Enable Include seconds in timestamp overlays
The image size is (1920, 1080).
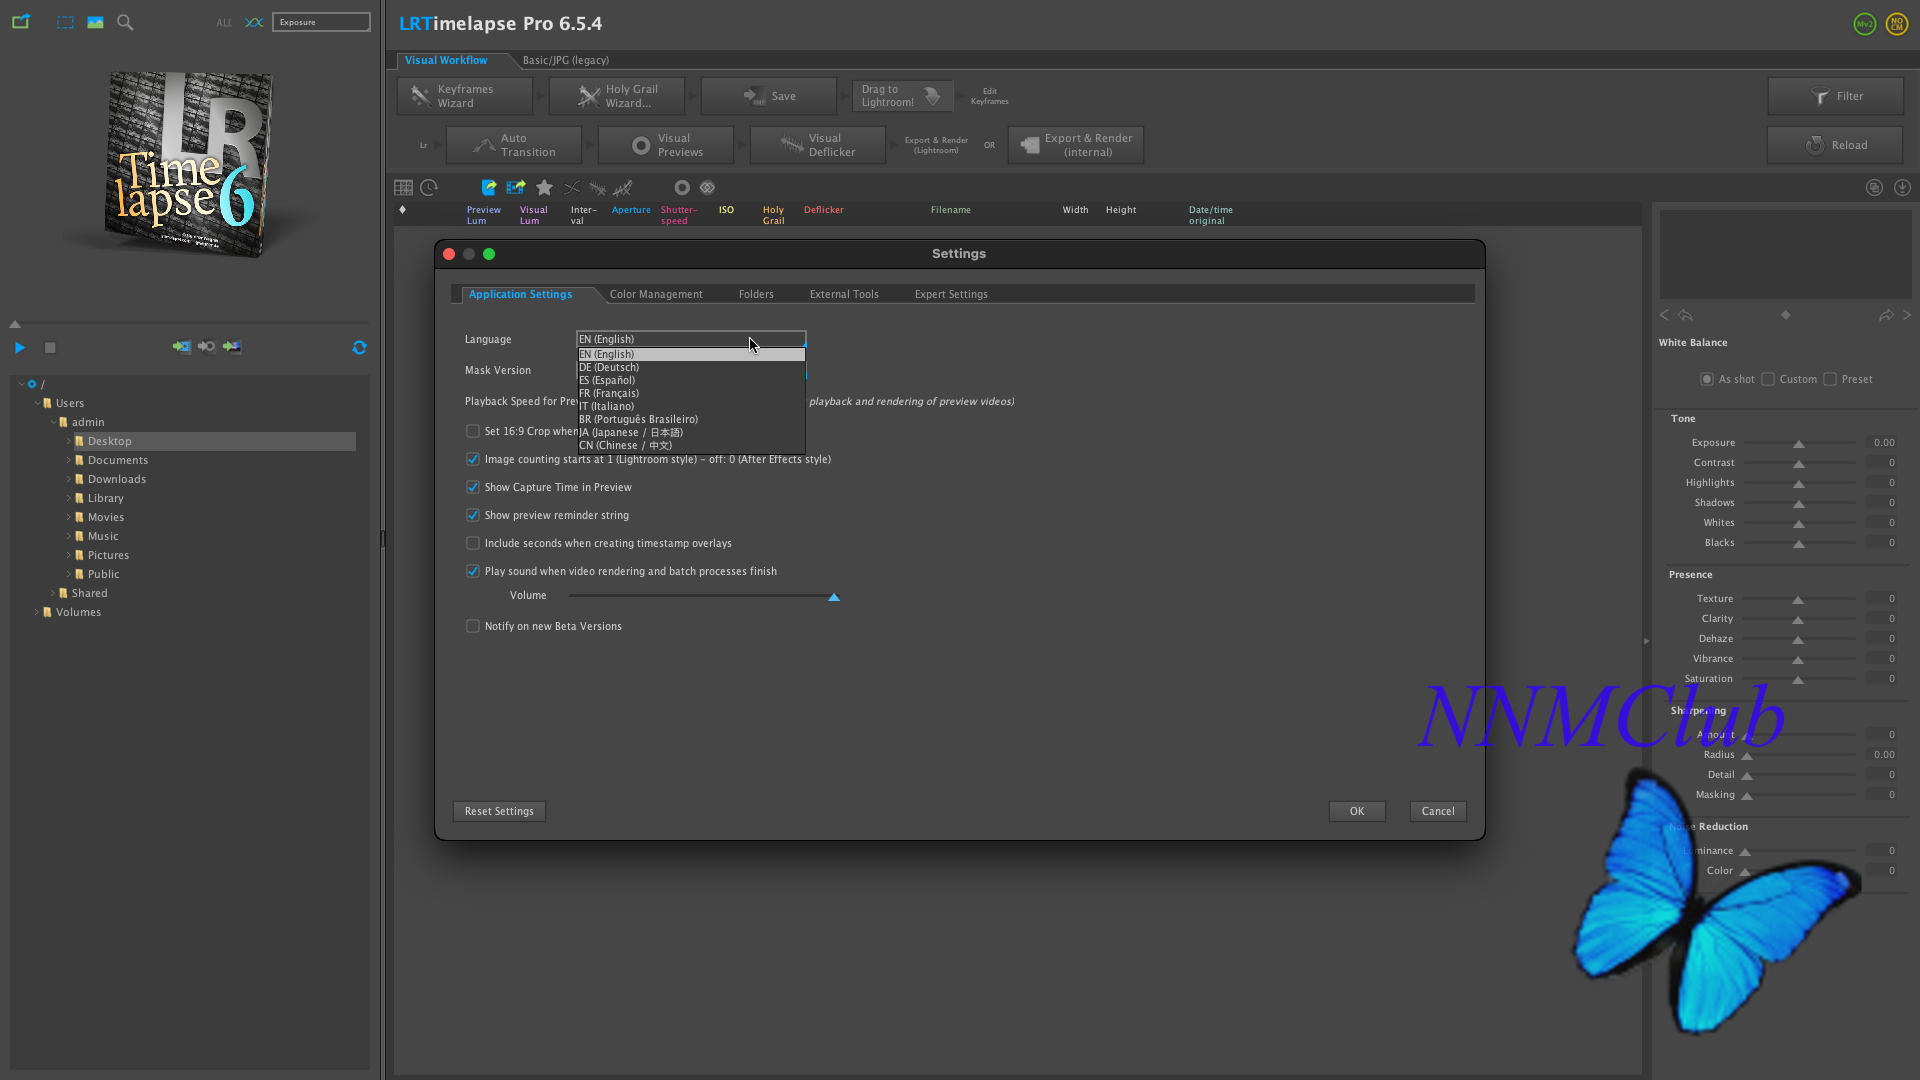[x=472, y=543]
